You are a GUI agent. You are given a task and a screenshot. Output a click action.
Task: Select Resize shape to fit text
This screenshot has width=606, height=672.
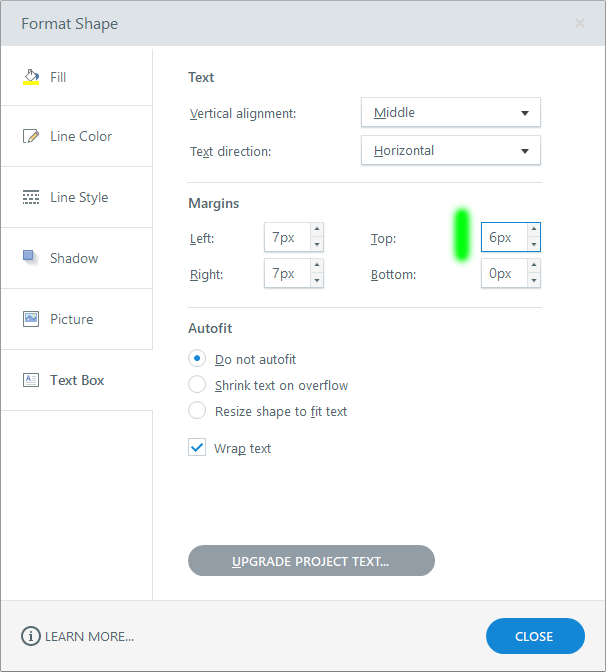tap(197, 411)
